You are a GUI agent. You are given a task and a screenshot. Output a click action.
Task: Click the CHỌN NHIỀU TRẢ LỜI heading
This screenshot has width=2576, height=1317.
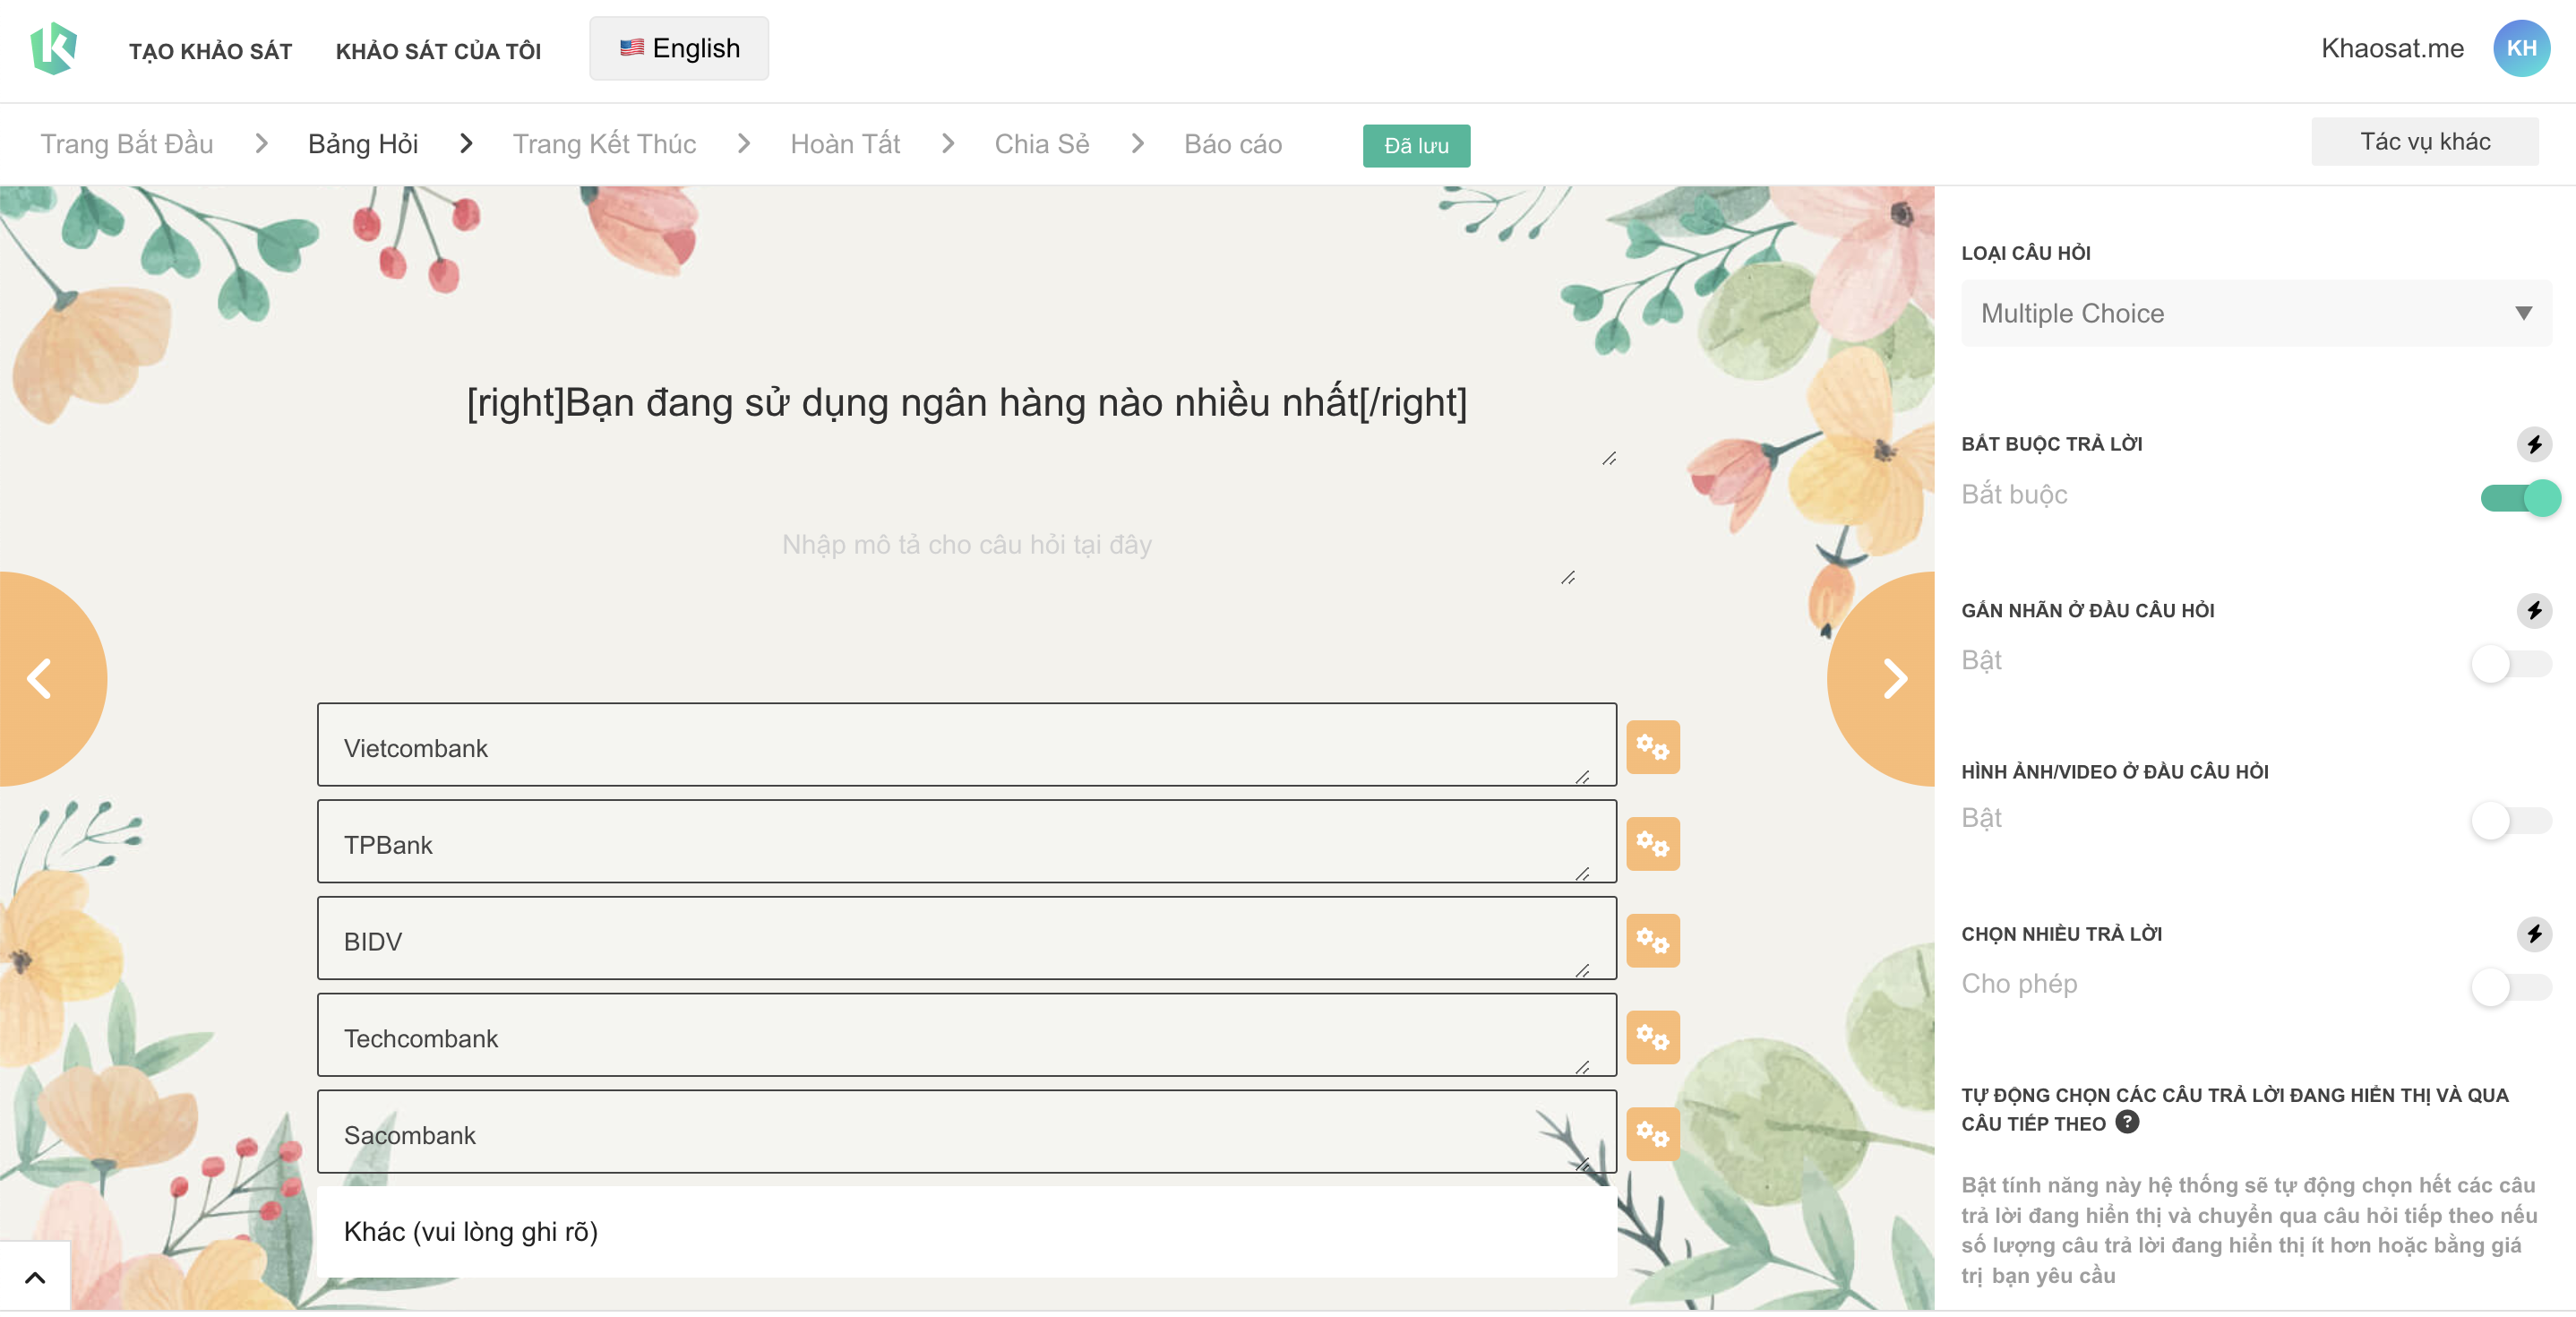pos(2062,934)
